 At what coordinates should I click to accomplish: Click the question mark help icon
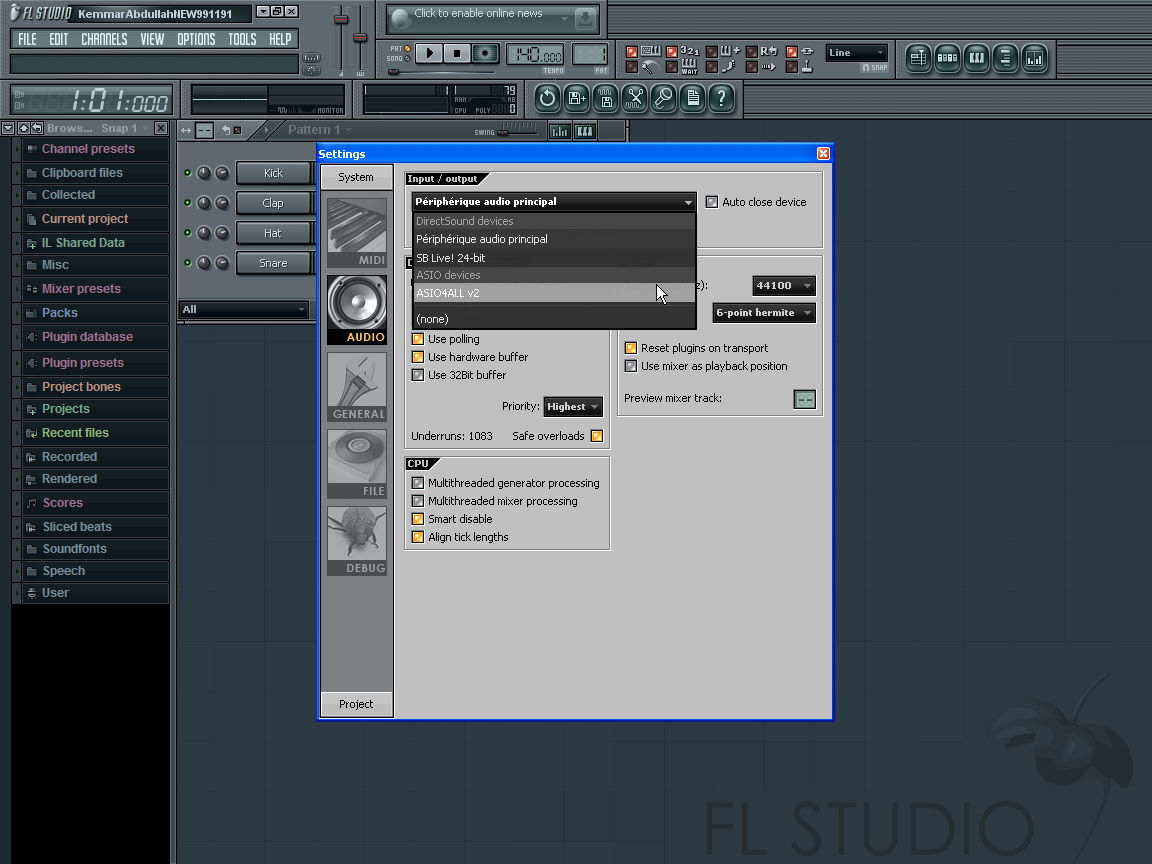(721, 98)
